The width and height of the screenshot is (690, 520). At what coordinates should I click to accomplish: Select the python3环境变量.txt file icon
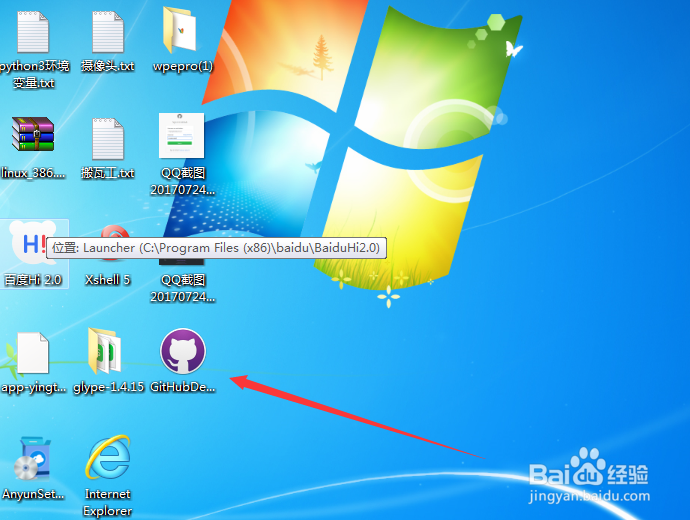point(33,32)
